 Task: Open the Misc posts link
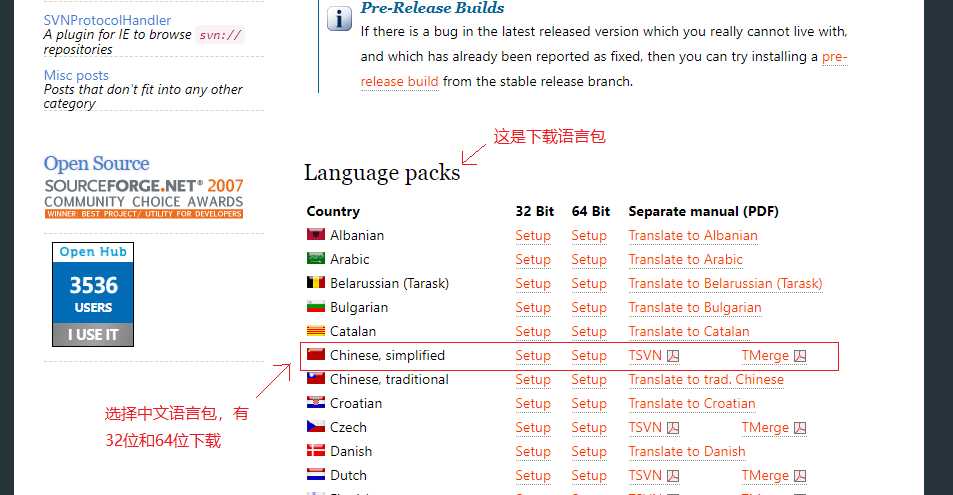(x=76, y=75)
